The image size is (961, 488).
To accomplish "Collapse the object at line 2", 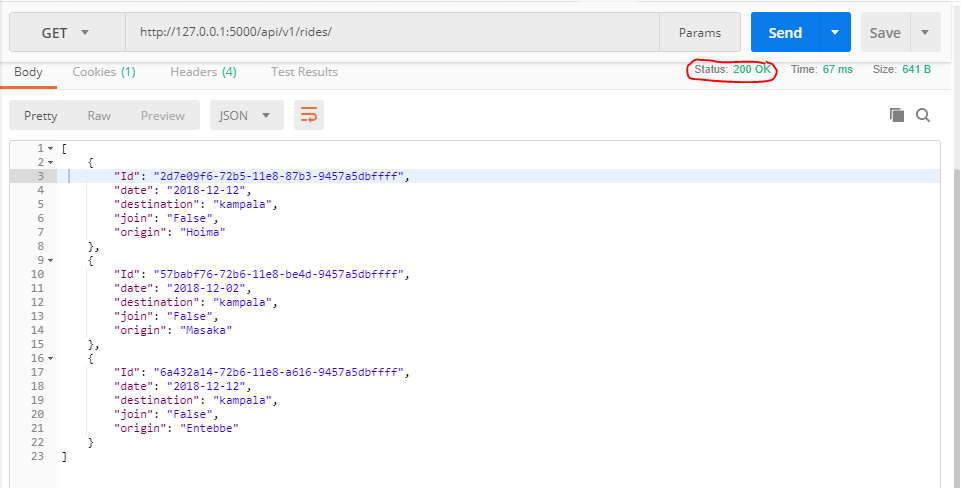I will 51,162.
